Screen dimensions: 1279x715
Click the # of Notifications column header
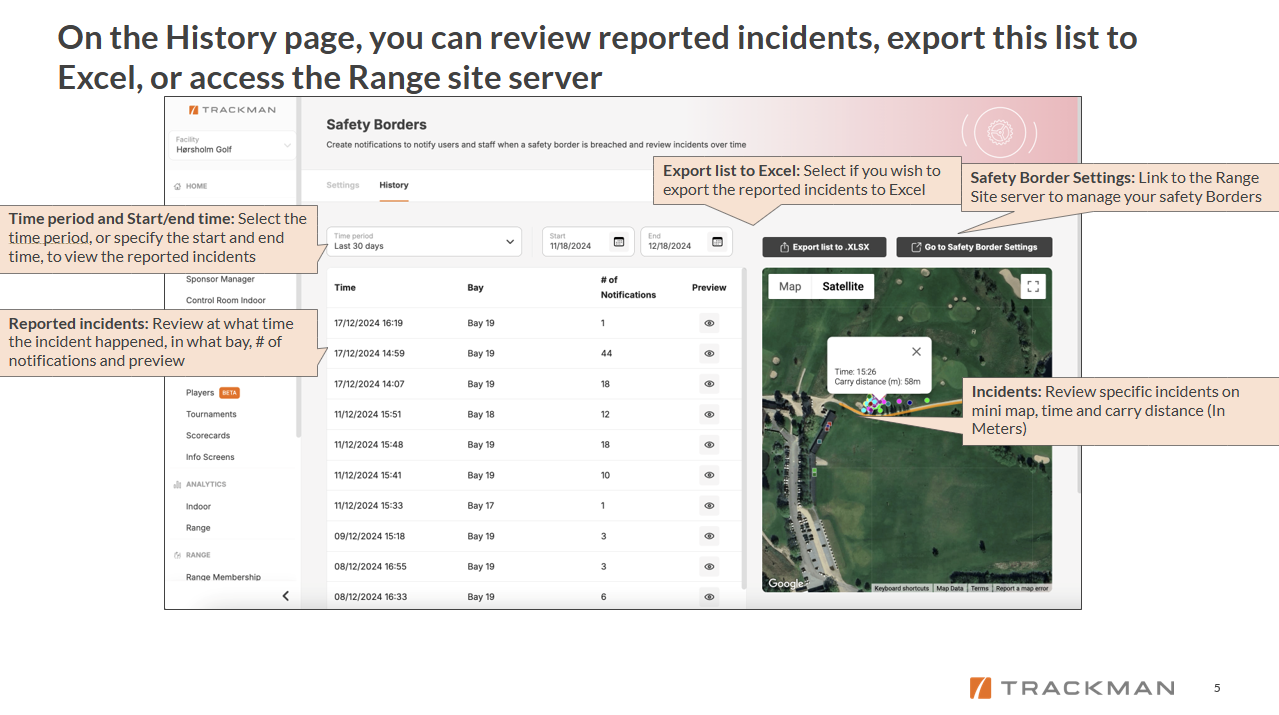[628, 287]
